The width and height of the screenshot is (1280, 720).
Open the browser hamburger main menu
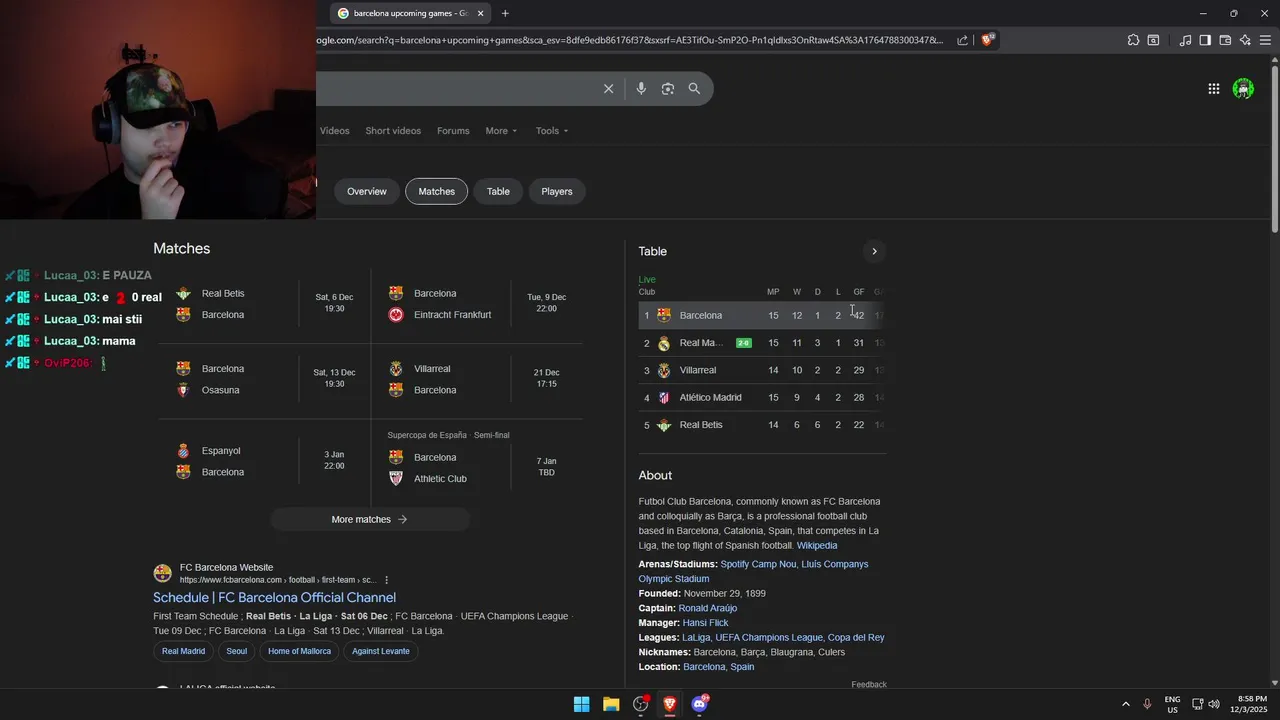[x=1265, y=40]
